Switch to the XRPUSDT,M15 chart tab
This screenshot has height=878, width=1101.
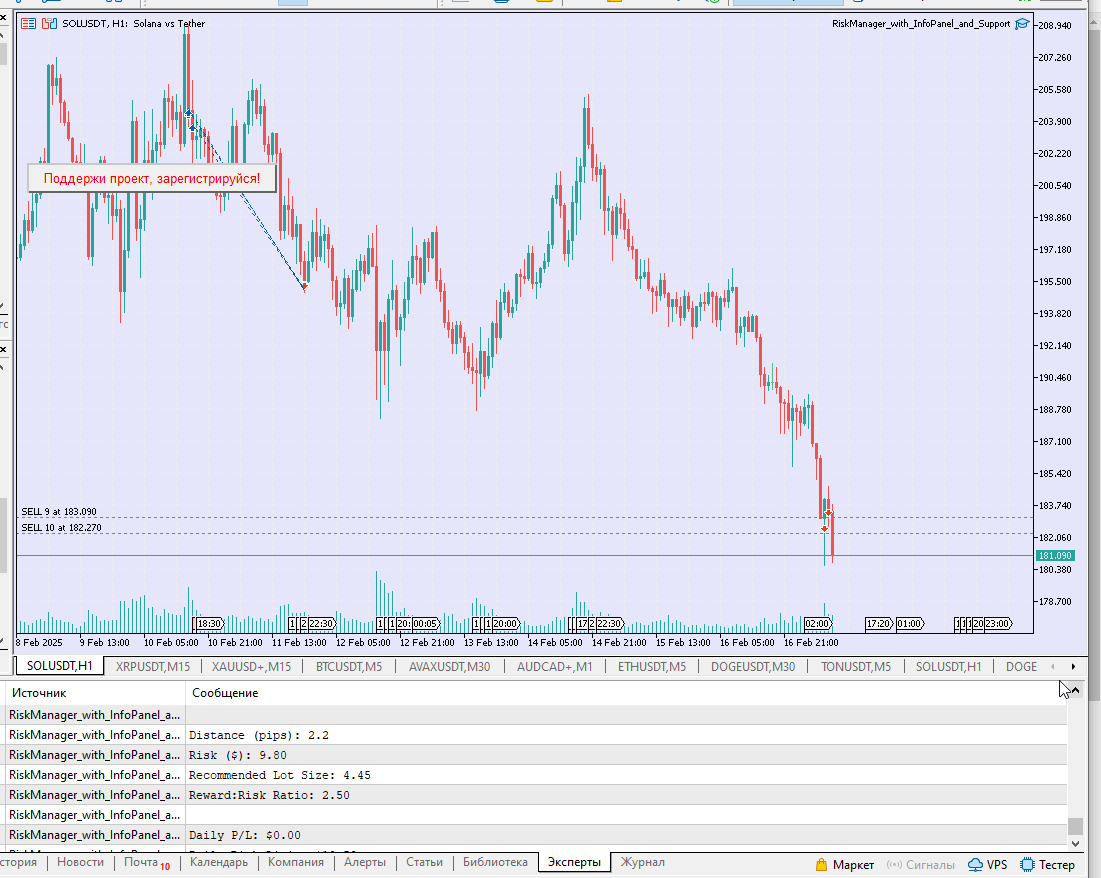pyautogui.click(x=151, y=665)
